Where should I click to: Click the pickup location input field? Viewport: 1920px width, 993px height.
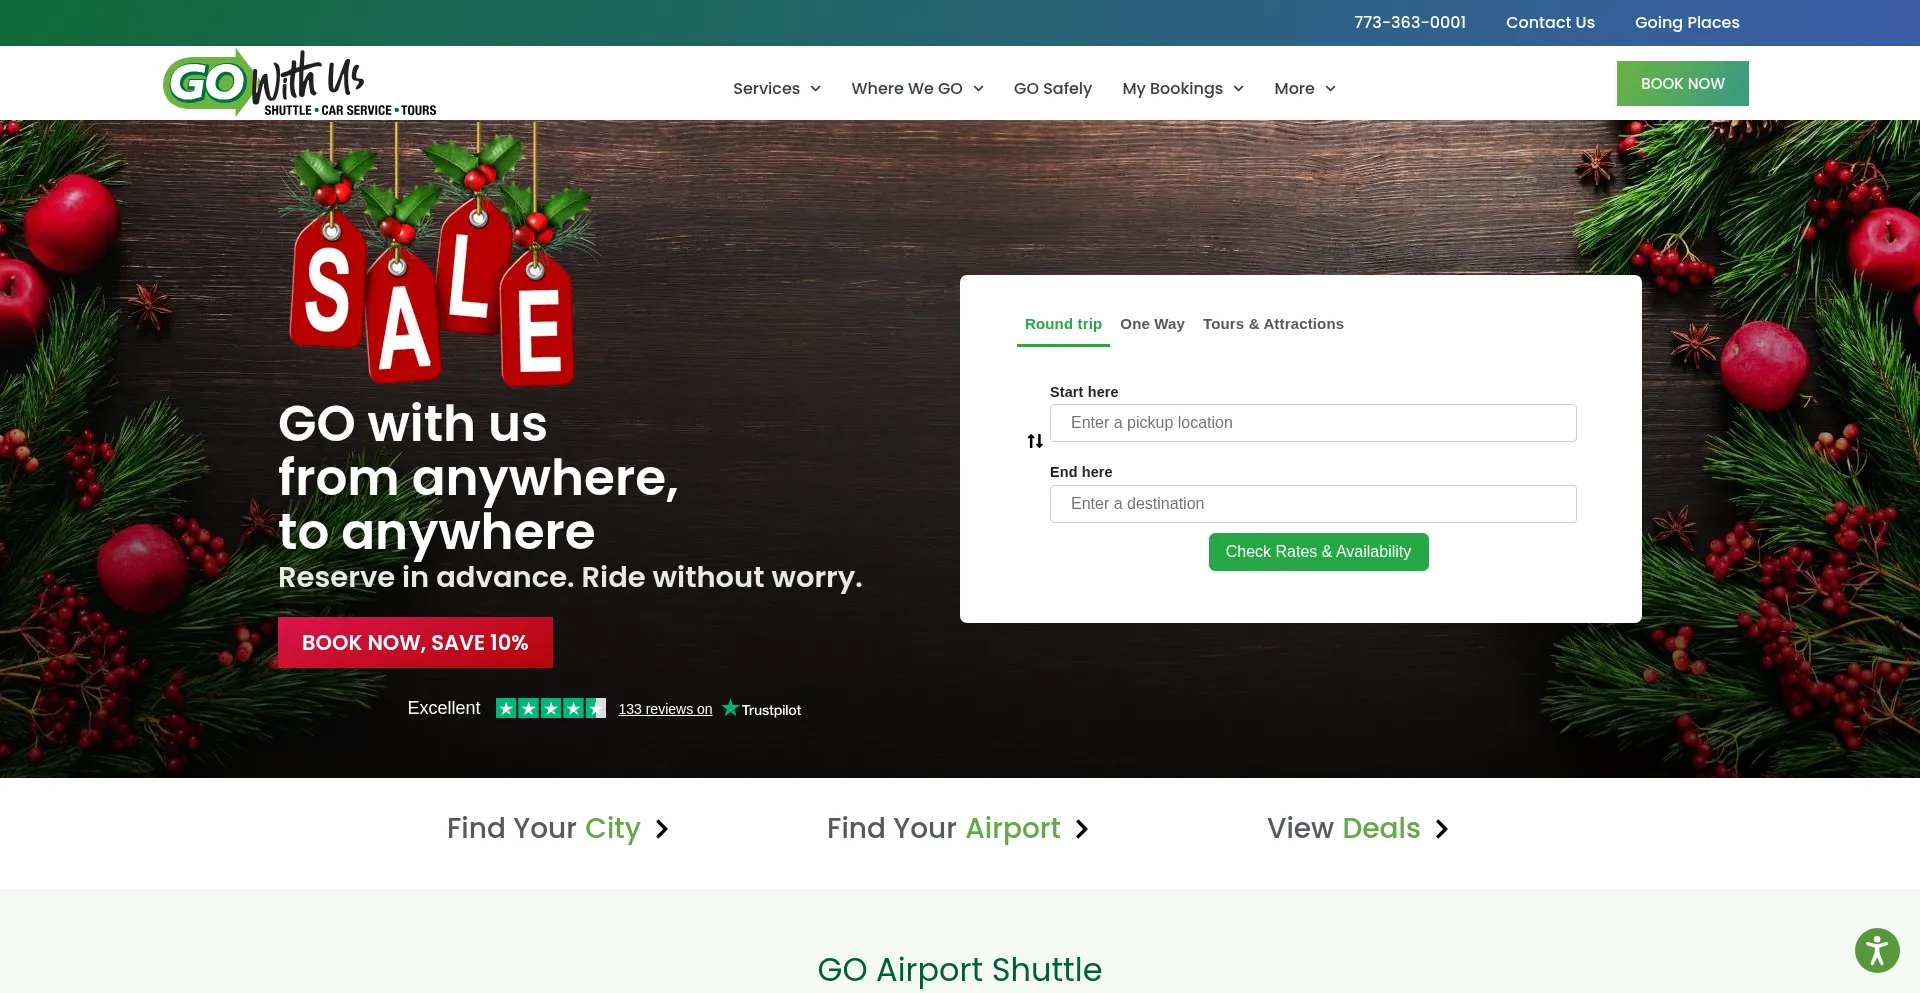1313,423
